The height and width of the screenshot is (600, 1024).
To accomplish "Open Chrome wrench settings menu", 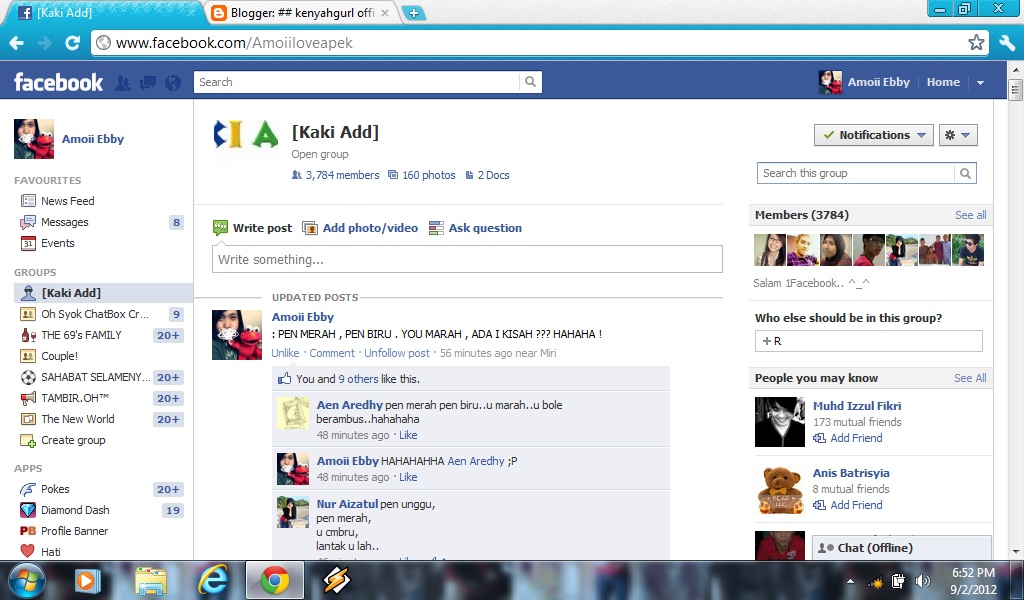I will (x=1007, y=43).
